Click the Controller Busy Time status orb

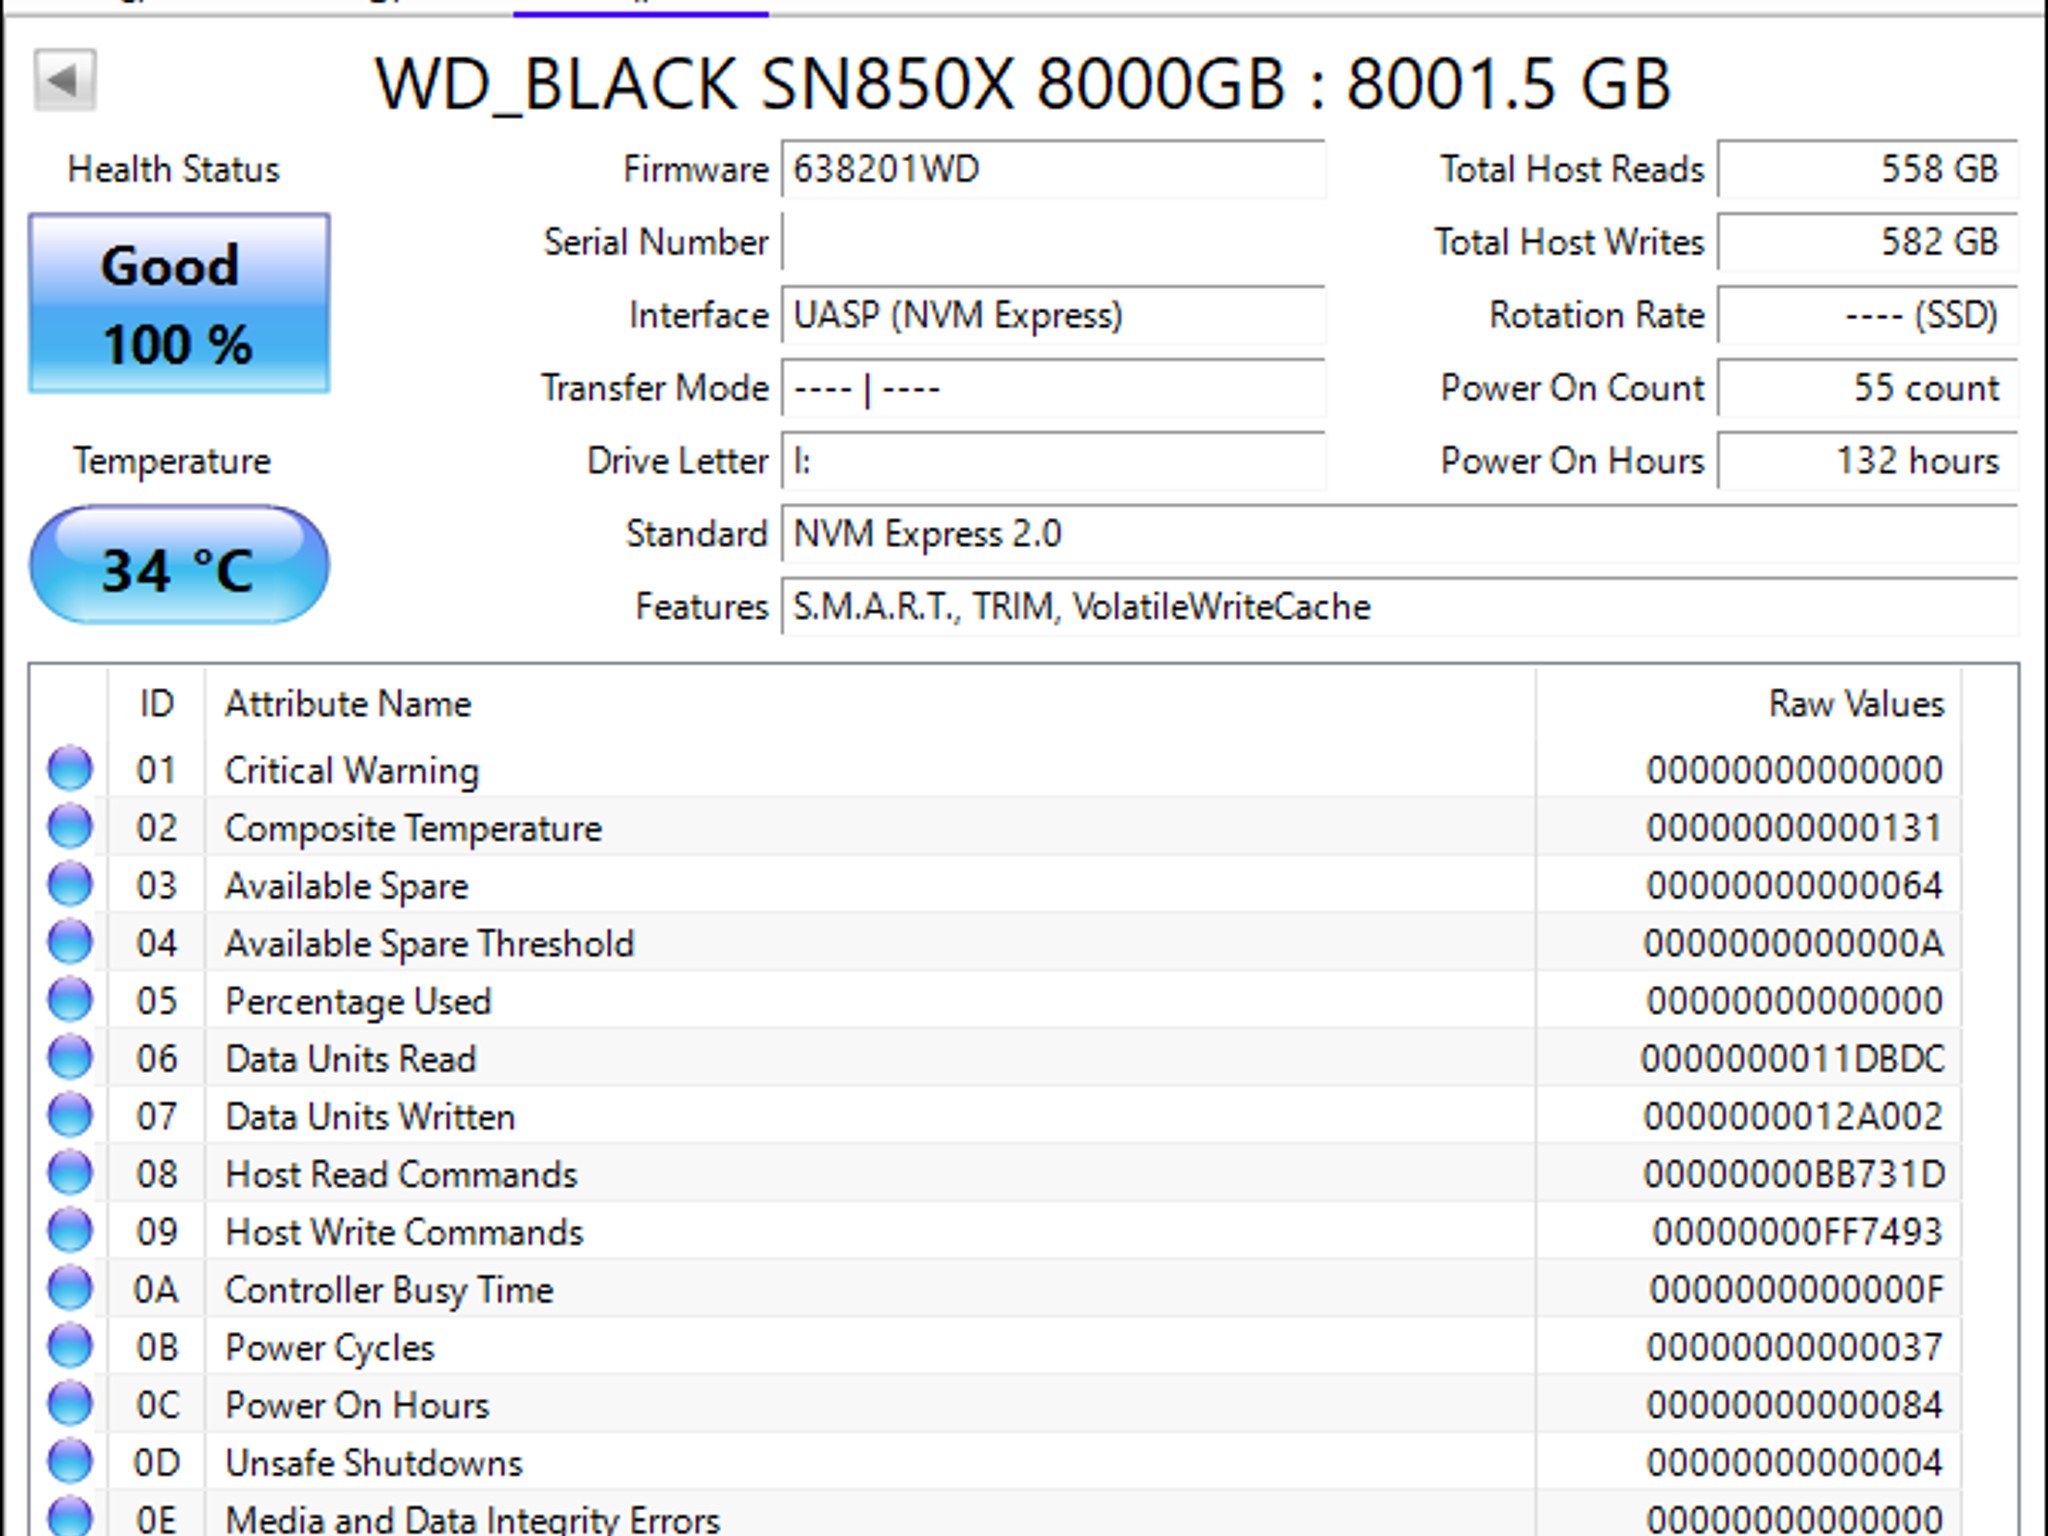(x=70, y=1289)
